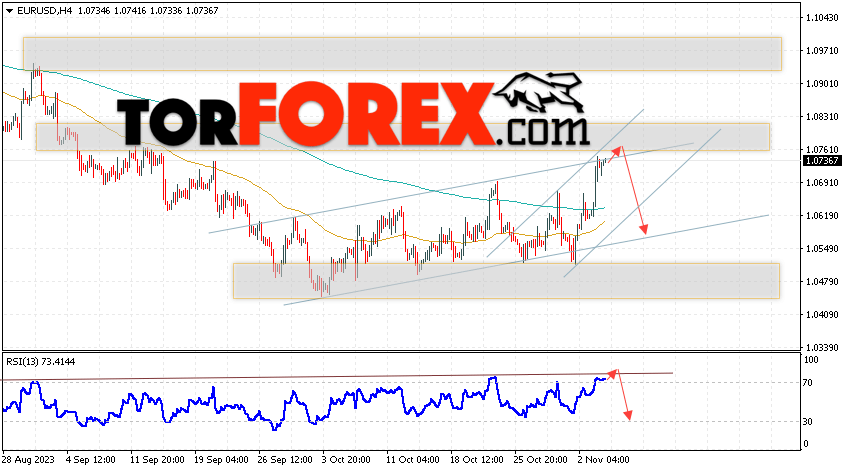Open the EURUSD chart dropdown triangle

coord(9,11)
